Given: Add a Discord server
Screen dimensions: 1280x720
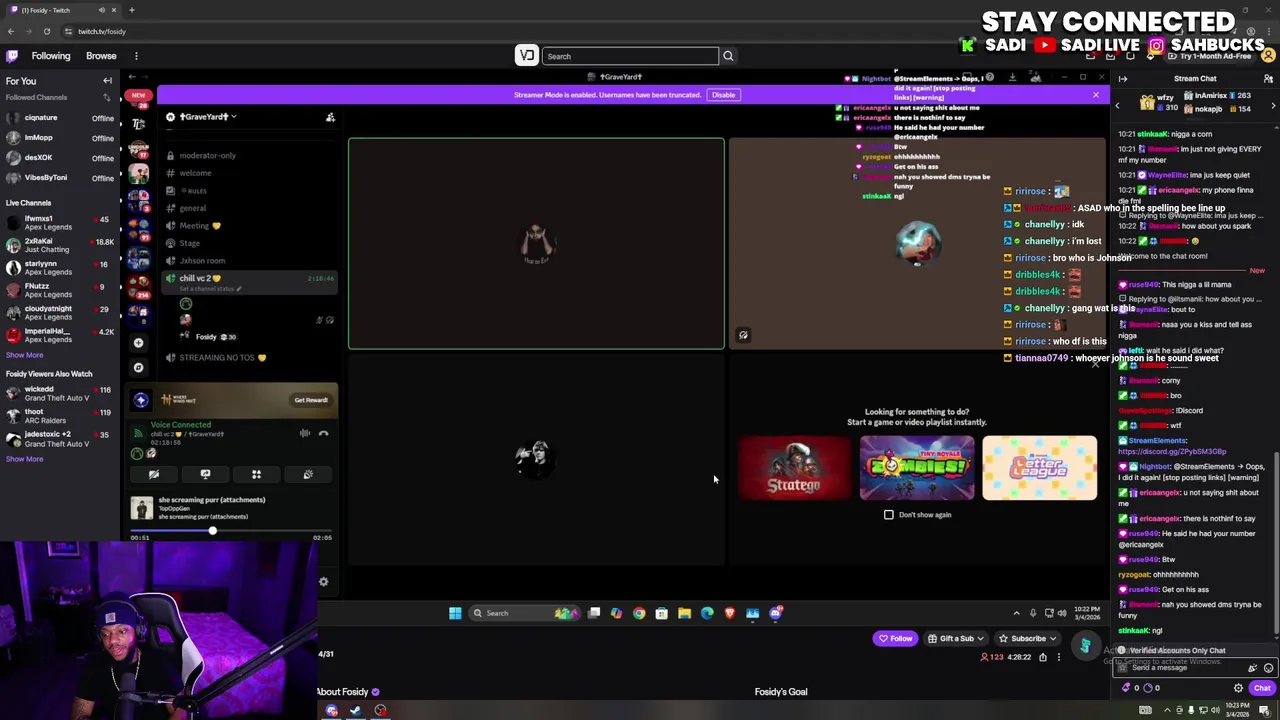Looking at the screenshot, I should (x=139, y=343).
